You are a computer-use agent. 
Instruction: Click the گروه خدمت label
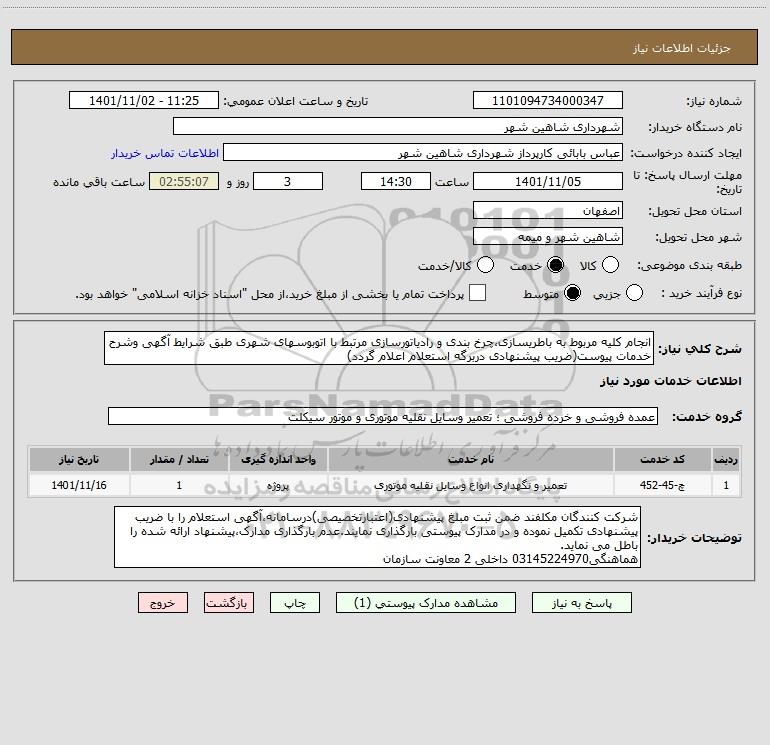coord(707,416)
